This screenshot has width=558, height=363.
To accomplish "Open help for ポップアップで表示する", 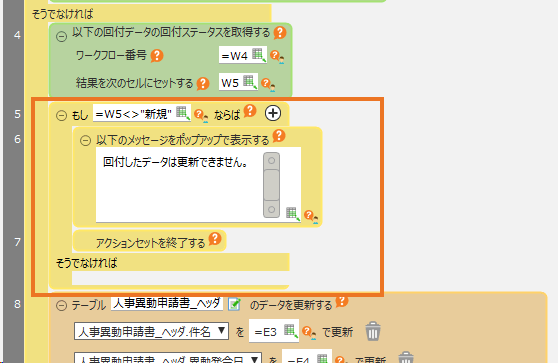I will click(x=279, y=136).
